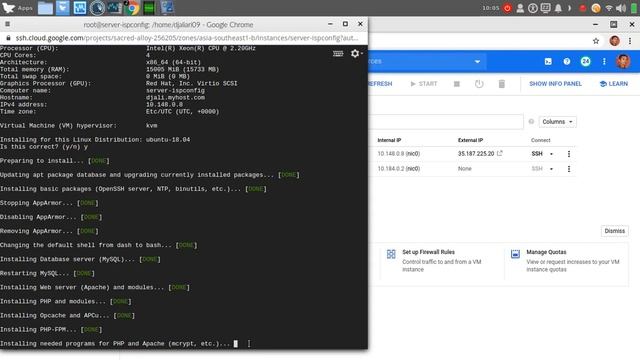Image resolution: width=640 pixels, height=360 pixels.
Task: Open the accessibility tray icon
Action: coord(533,8)
